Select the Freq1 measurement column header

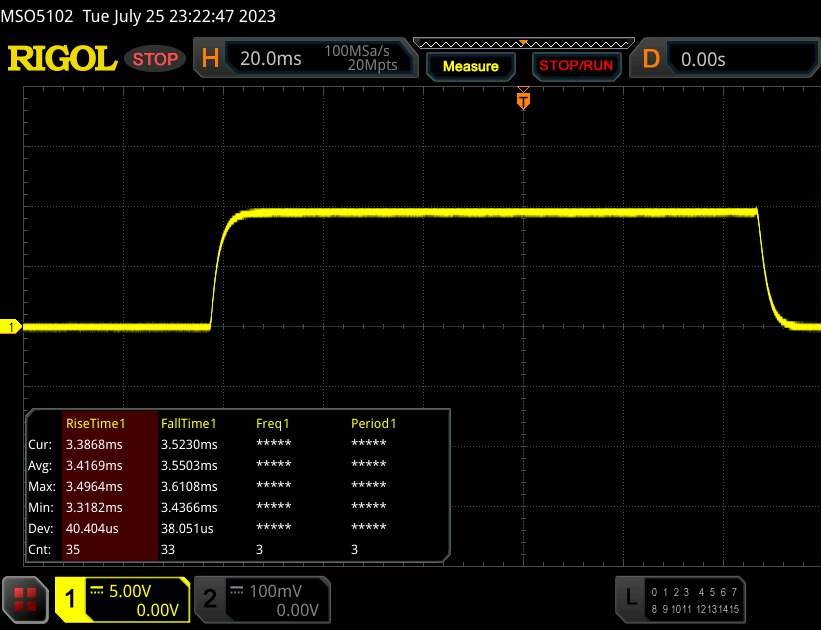(272, 424)
